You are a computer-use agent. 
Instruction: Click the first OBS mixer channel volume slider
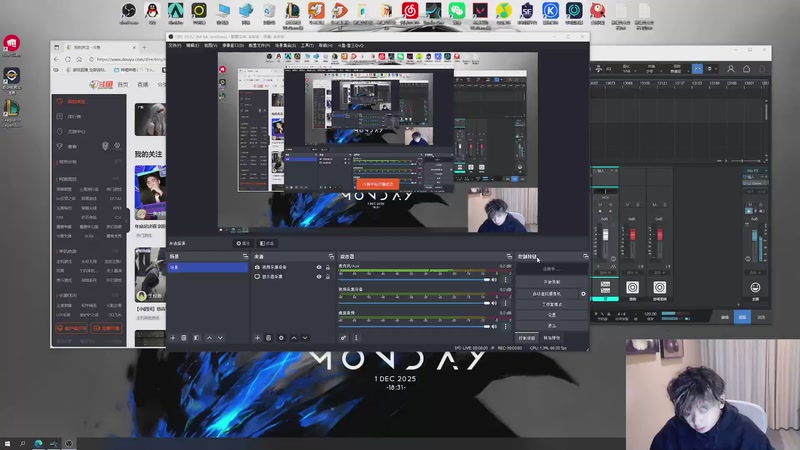tap(414, 280)
